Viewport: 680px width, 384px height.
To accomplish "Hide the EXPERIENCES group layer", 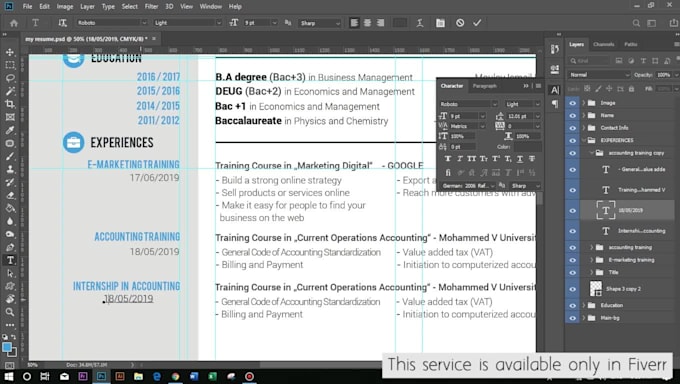I will coord(572,140).
